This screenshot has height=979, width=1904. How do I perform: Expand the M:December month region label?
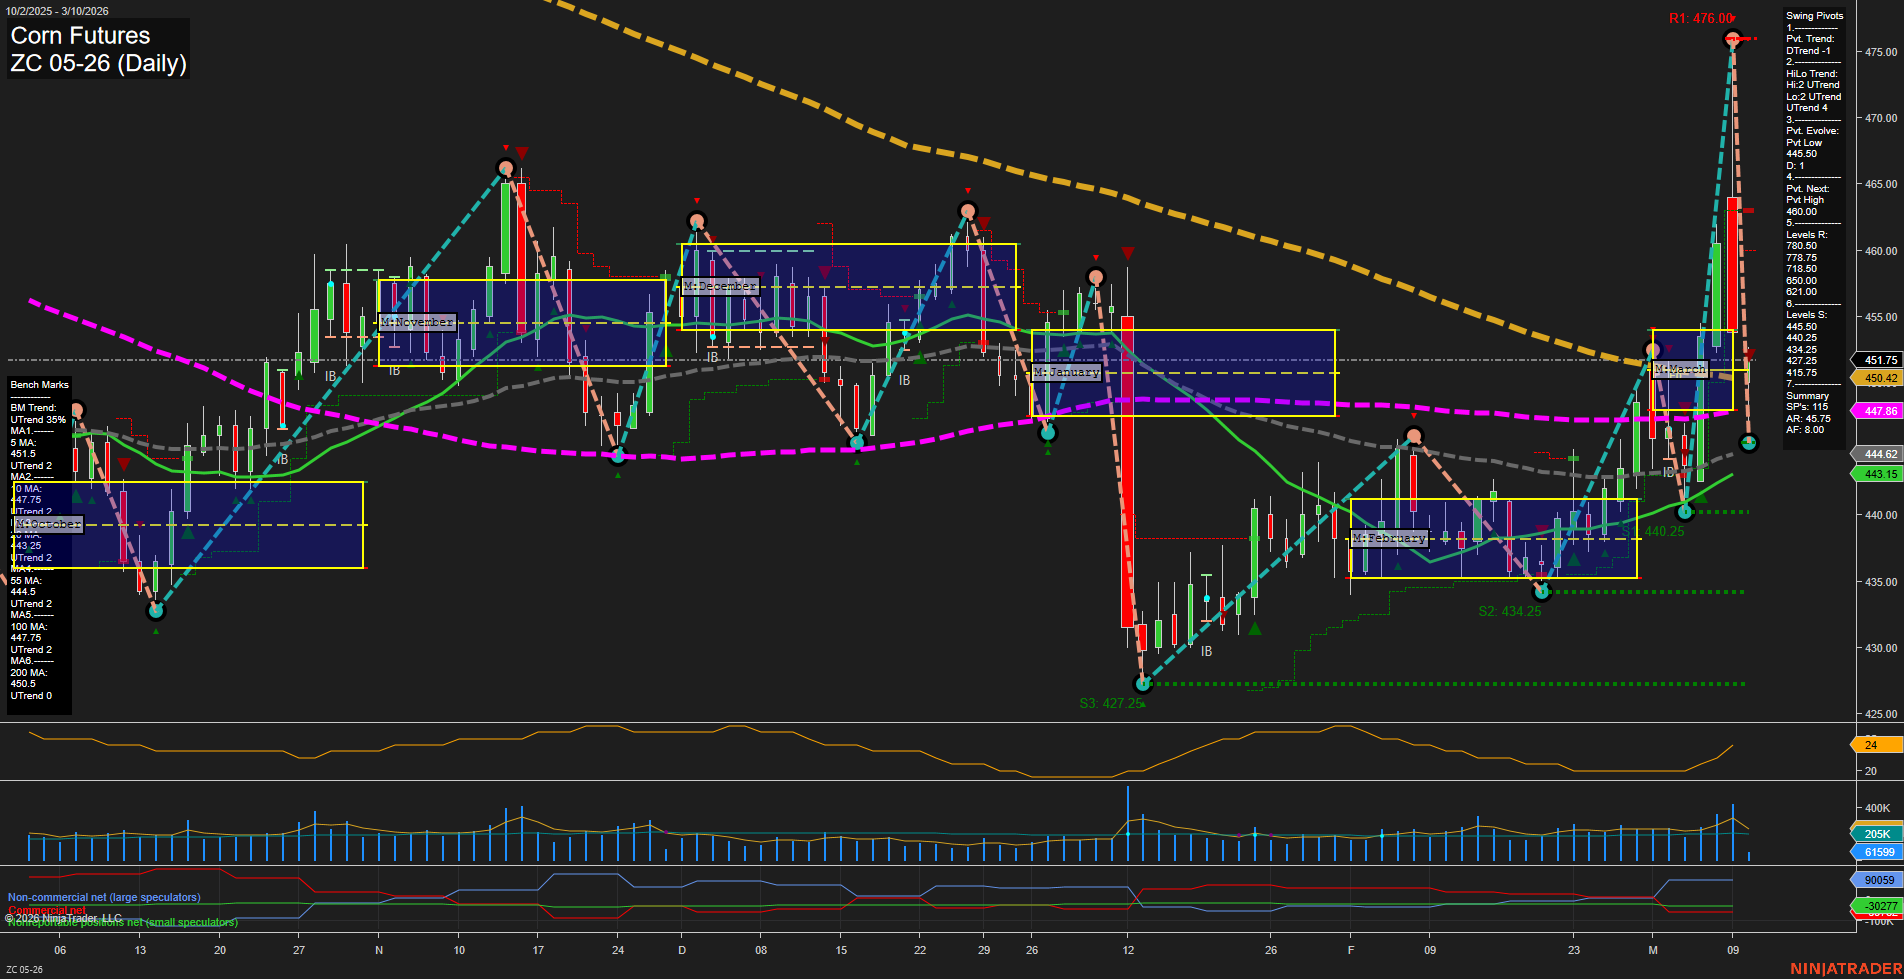(721, 286)
